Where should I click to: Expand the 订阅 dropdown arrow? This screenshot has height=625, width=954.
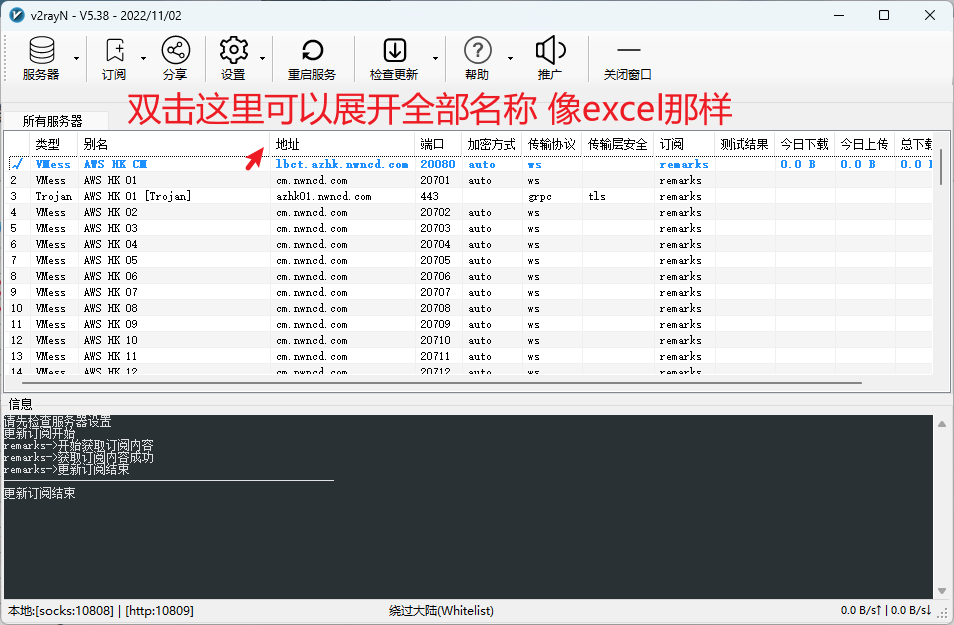144,58
